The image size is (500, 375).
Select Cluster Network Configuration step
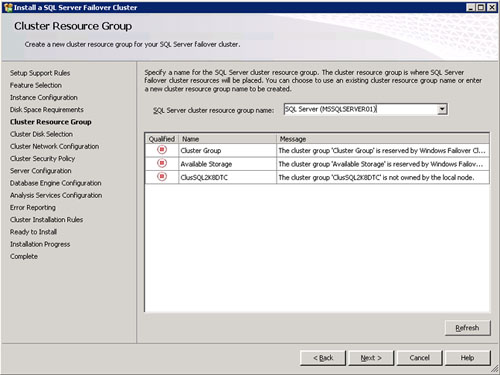54,146
